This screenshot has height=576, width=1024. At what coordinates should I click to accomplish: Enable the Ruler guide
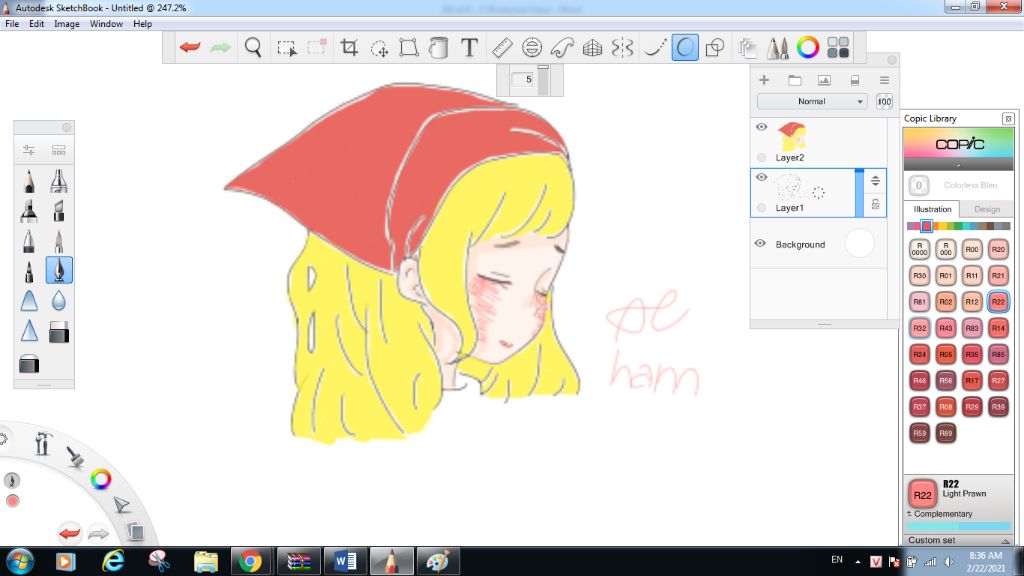click(x=502, y=47)
